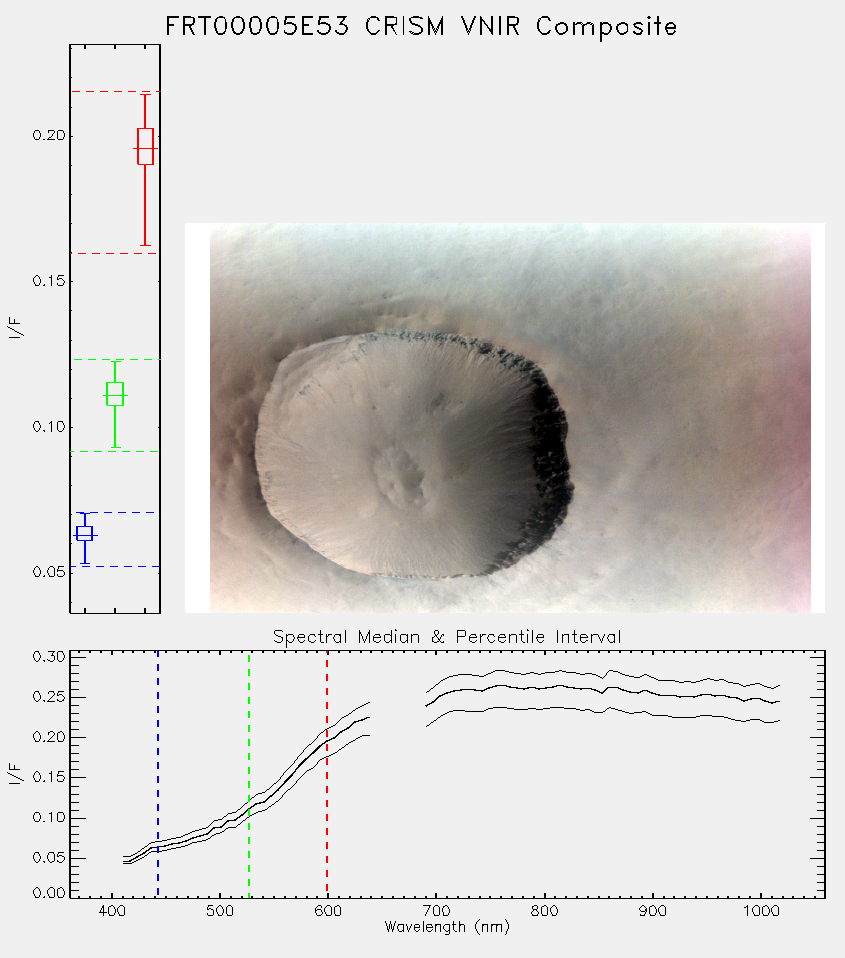Click the FRT00005E53 CRISM VNIR Composite title

pos(422,27)
